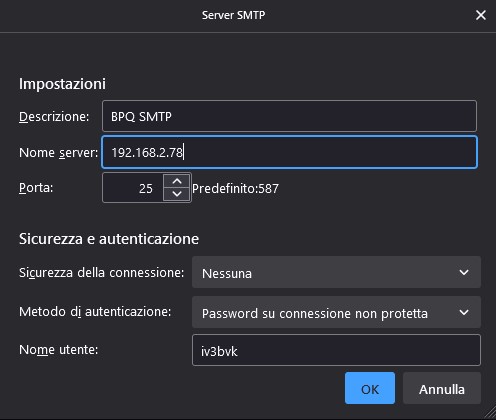This screenshot has width=496, height=420.
Task: Click the Porta label
Action: 36,188
